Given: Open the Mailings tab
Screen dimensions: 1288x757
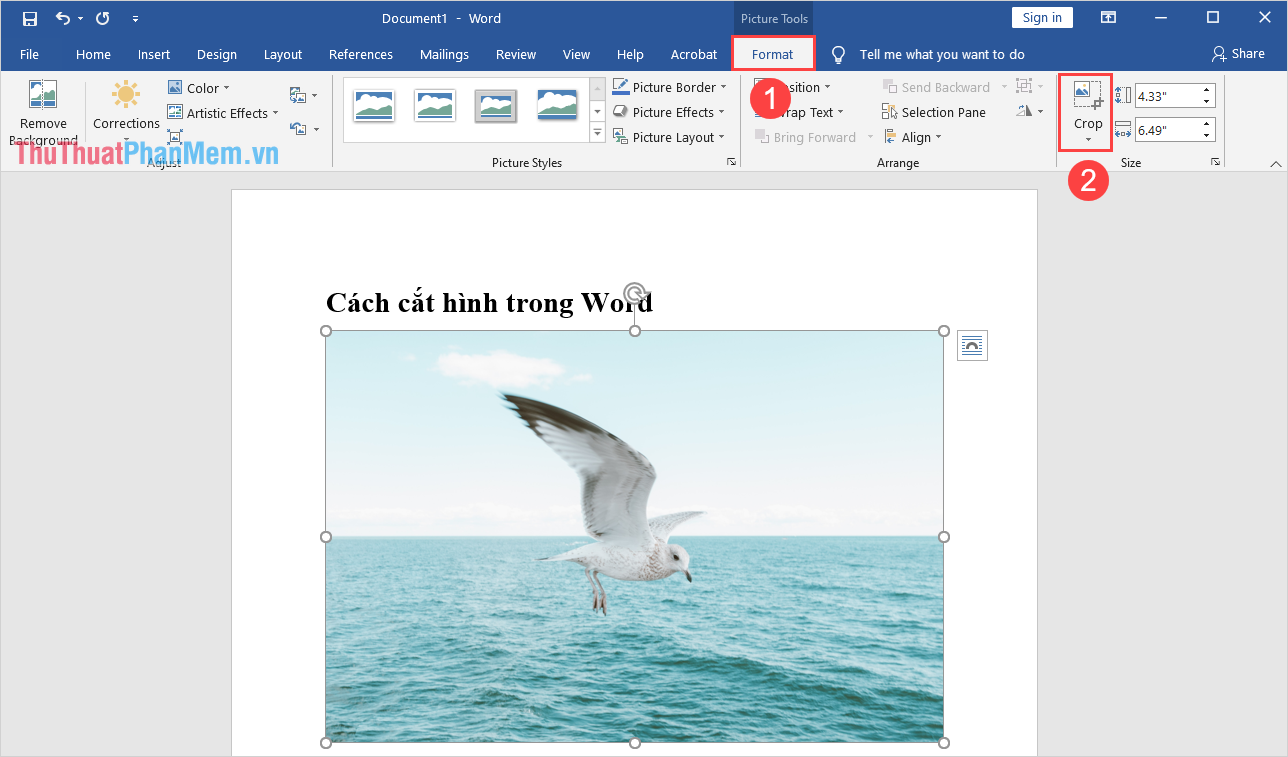Looking at the screenshot, I should 444,54.
